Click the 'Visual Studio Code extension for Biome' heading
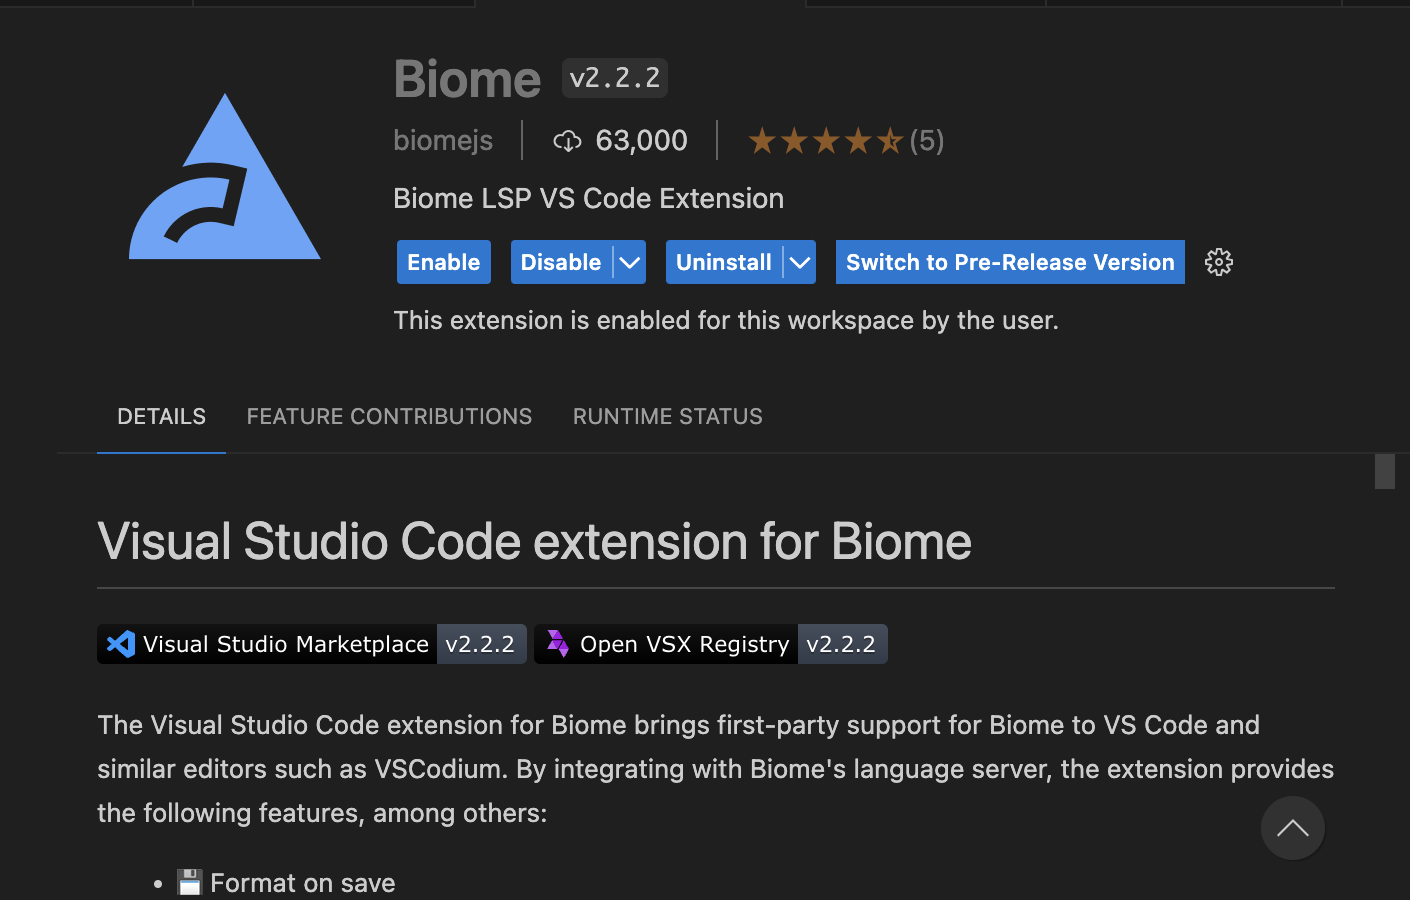The height and width of the screenshot is (900, 1410). point(534,541)
